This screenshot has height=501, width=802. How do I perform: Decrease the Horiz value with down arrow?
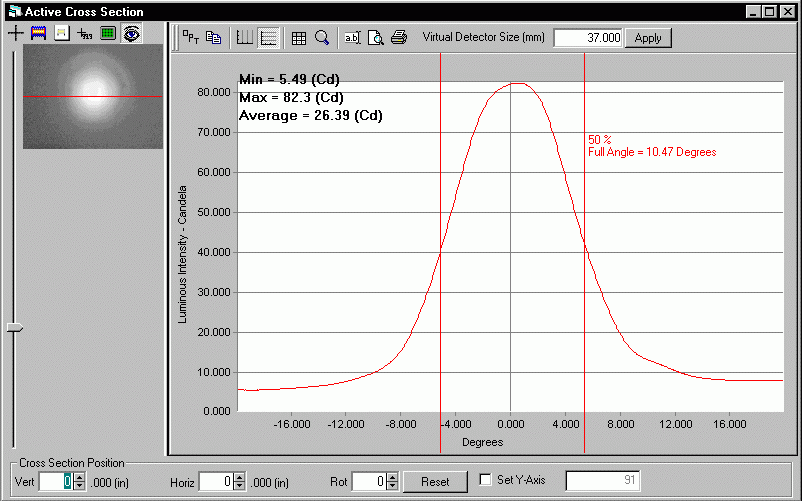[x=239, y=486]
